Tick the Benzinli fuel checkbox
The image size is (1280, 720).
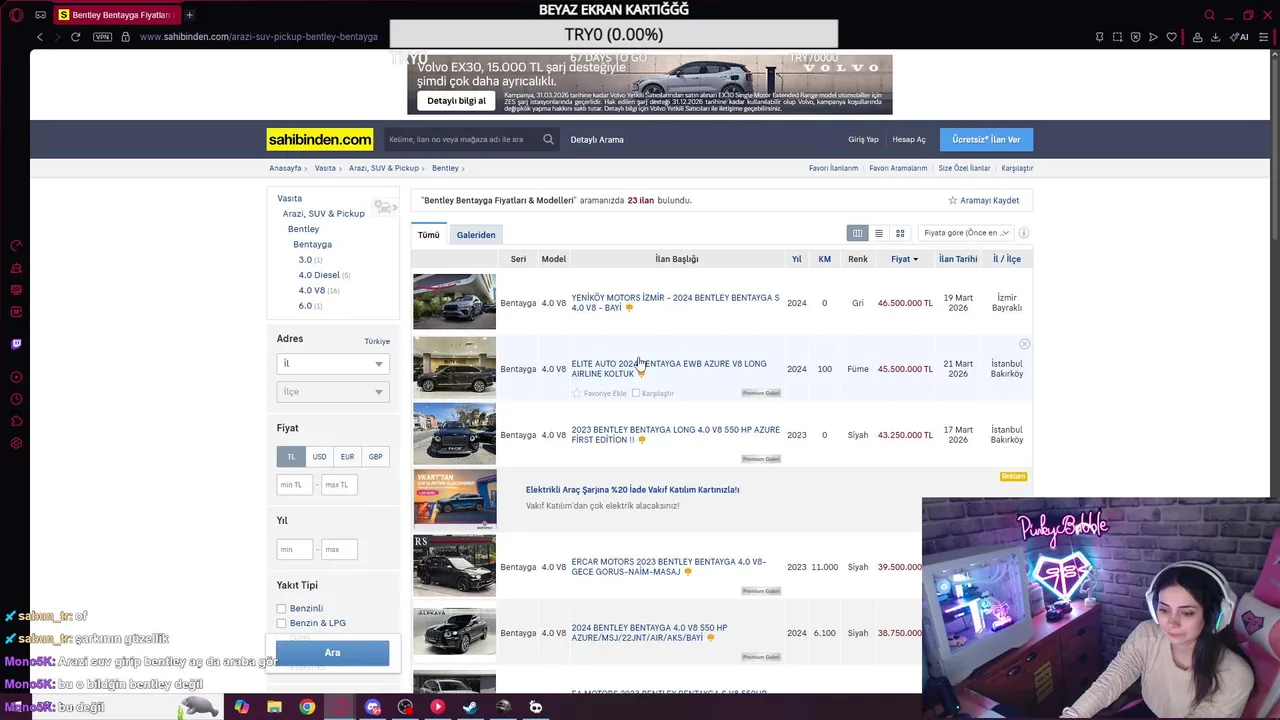pos(281,608)
